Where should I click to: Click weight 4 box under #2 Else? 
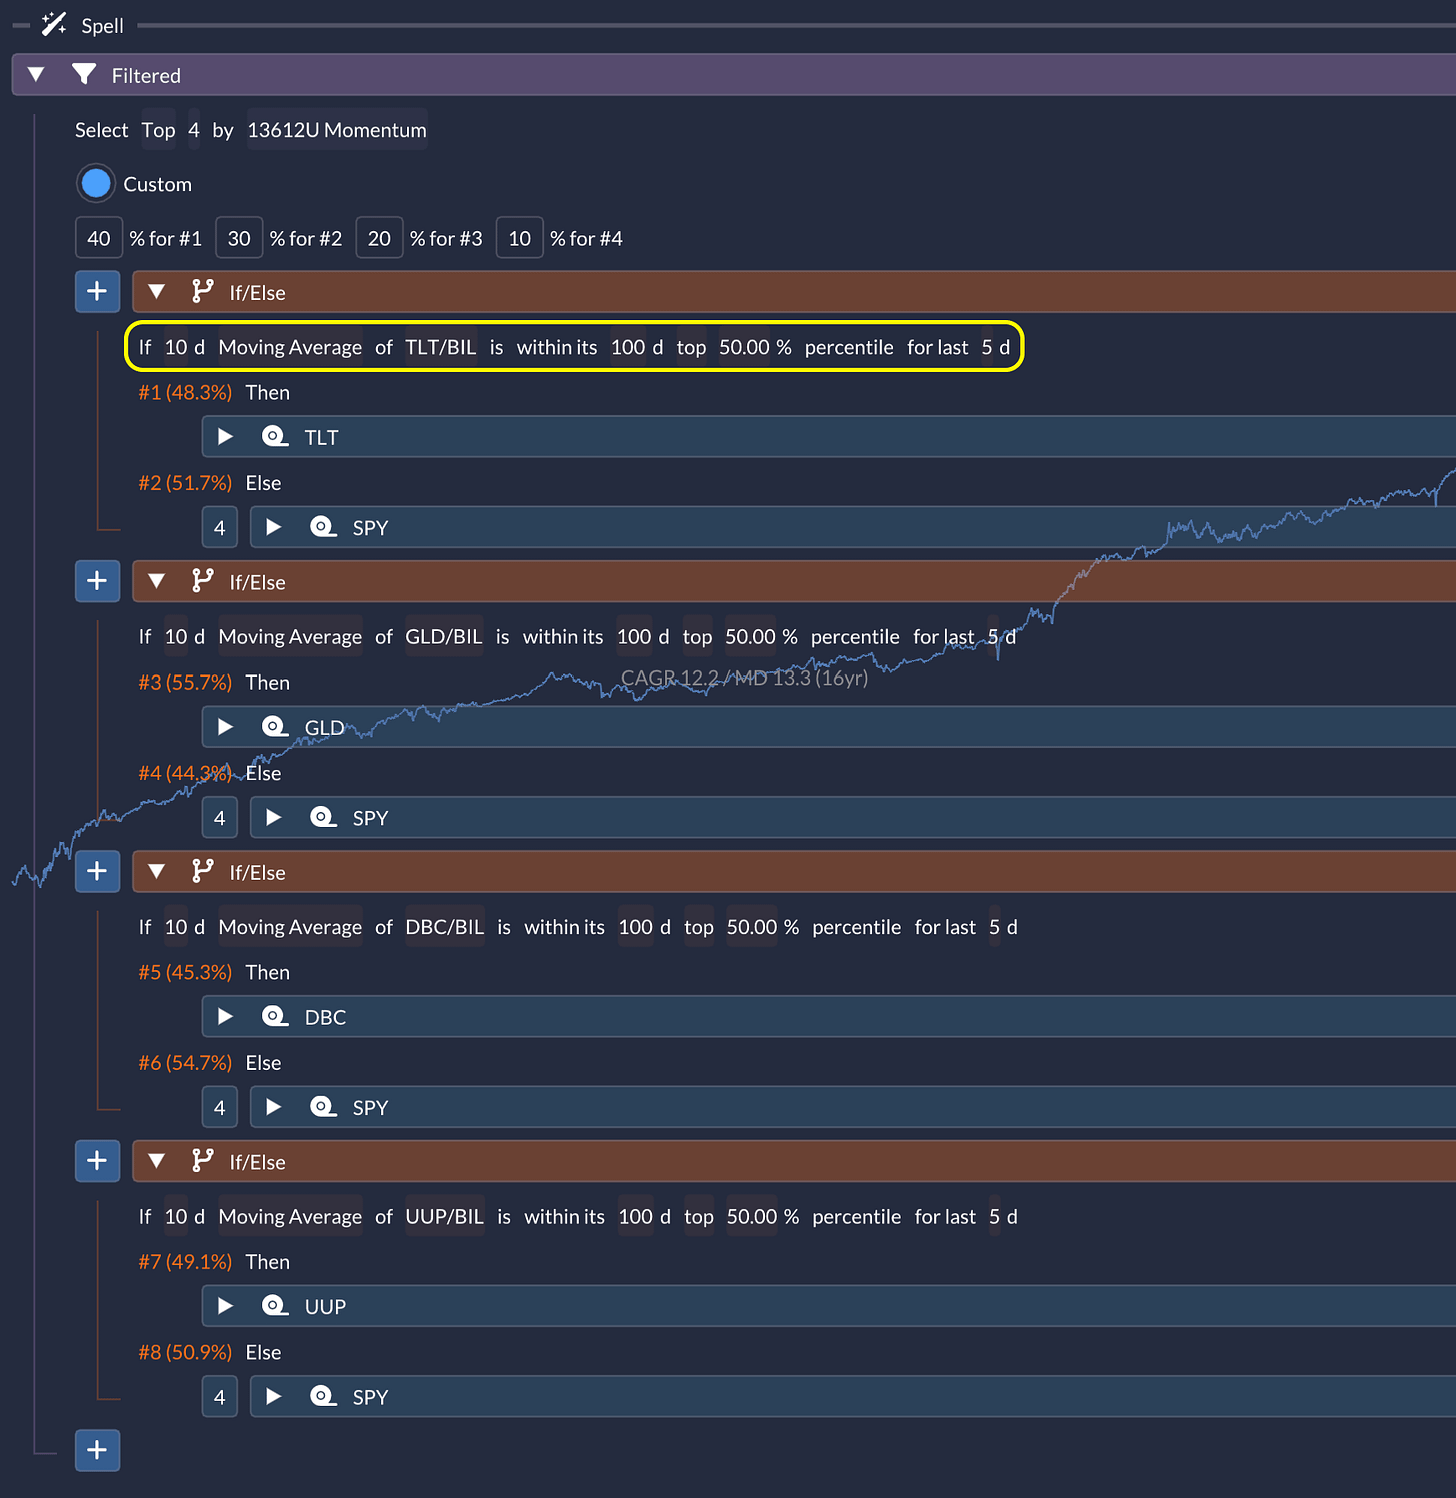tap(220, 527)
